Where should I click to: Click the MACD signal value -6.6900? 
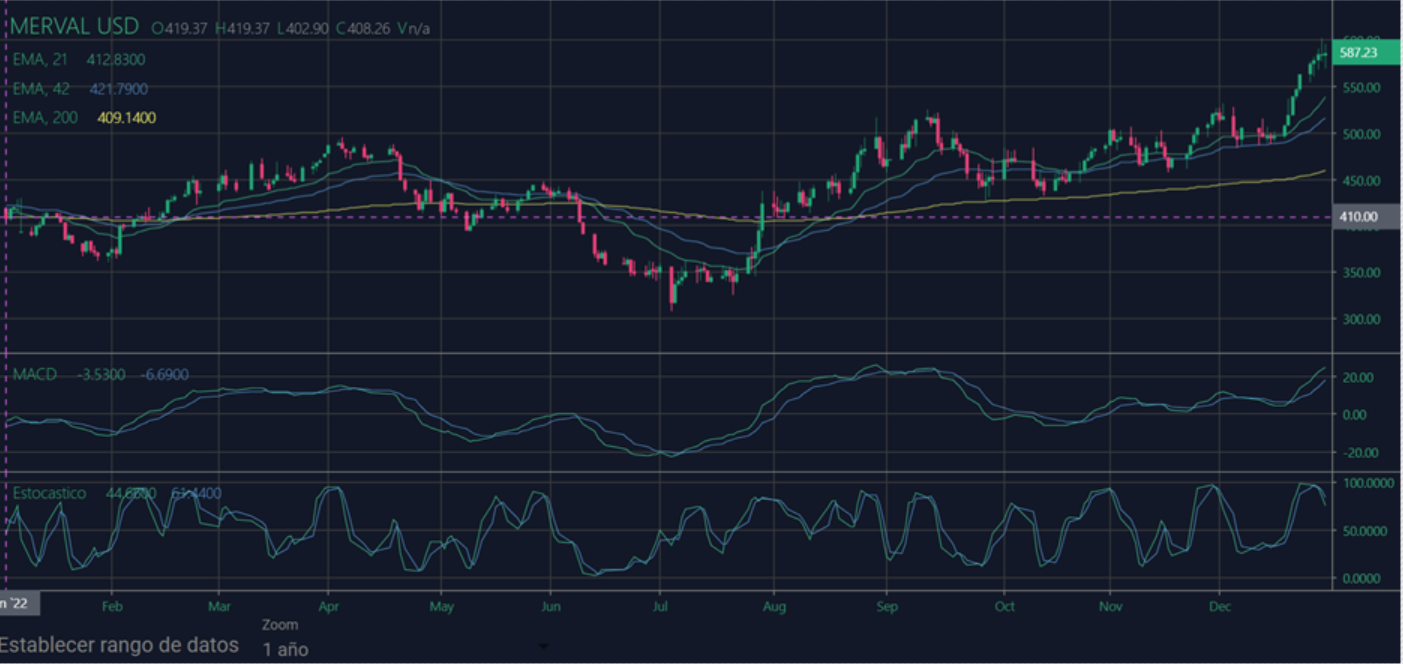[x=164, y=374]
